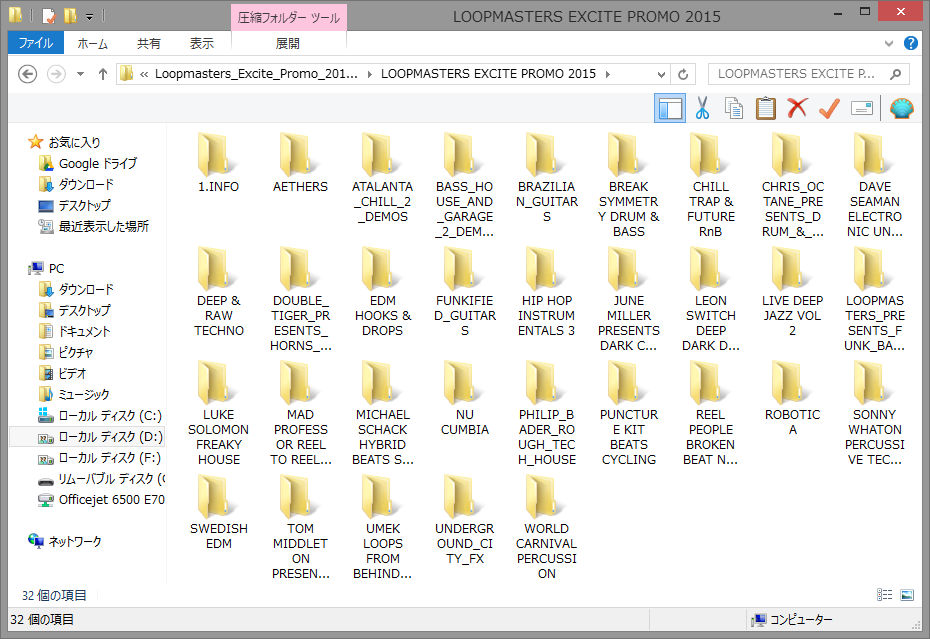This screenshot has width=930, height=639.
Task: Select WORLD CARNIVAL PERCUSSION folder
Action: tap(546, 527)
